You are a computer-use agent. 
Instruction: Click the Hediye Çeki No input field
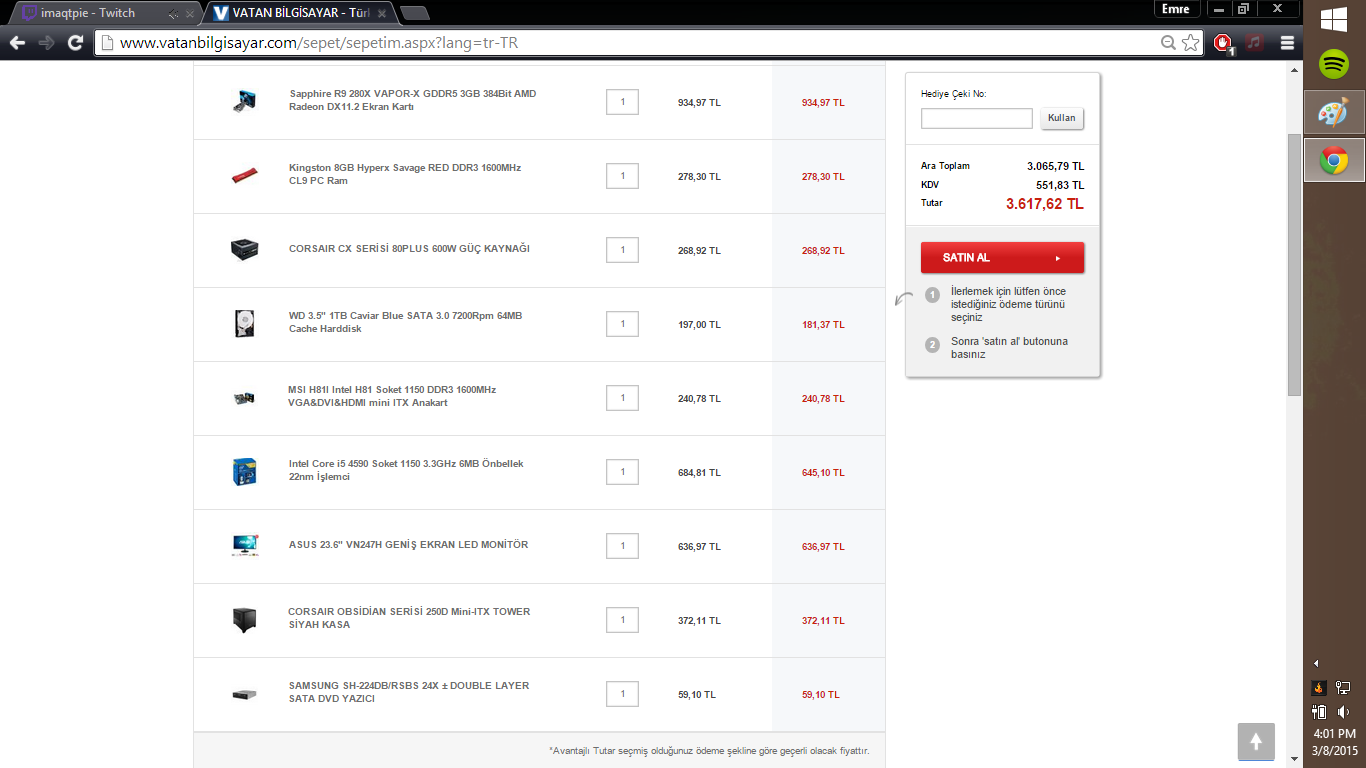pyautogui.click(x=976, y=119)
